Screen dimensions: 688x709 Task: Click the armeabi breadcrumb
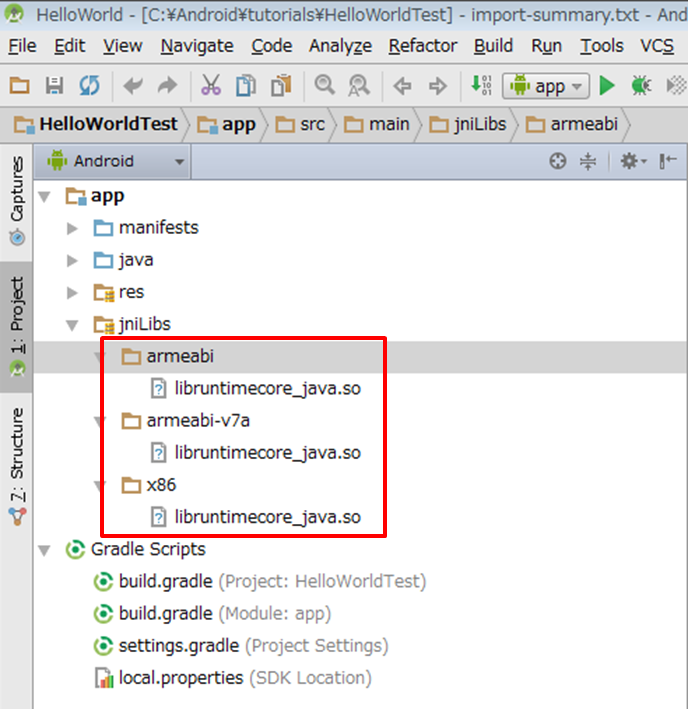point(572,124)
